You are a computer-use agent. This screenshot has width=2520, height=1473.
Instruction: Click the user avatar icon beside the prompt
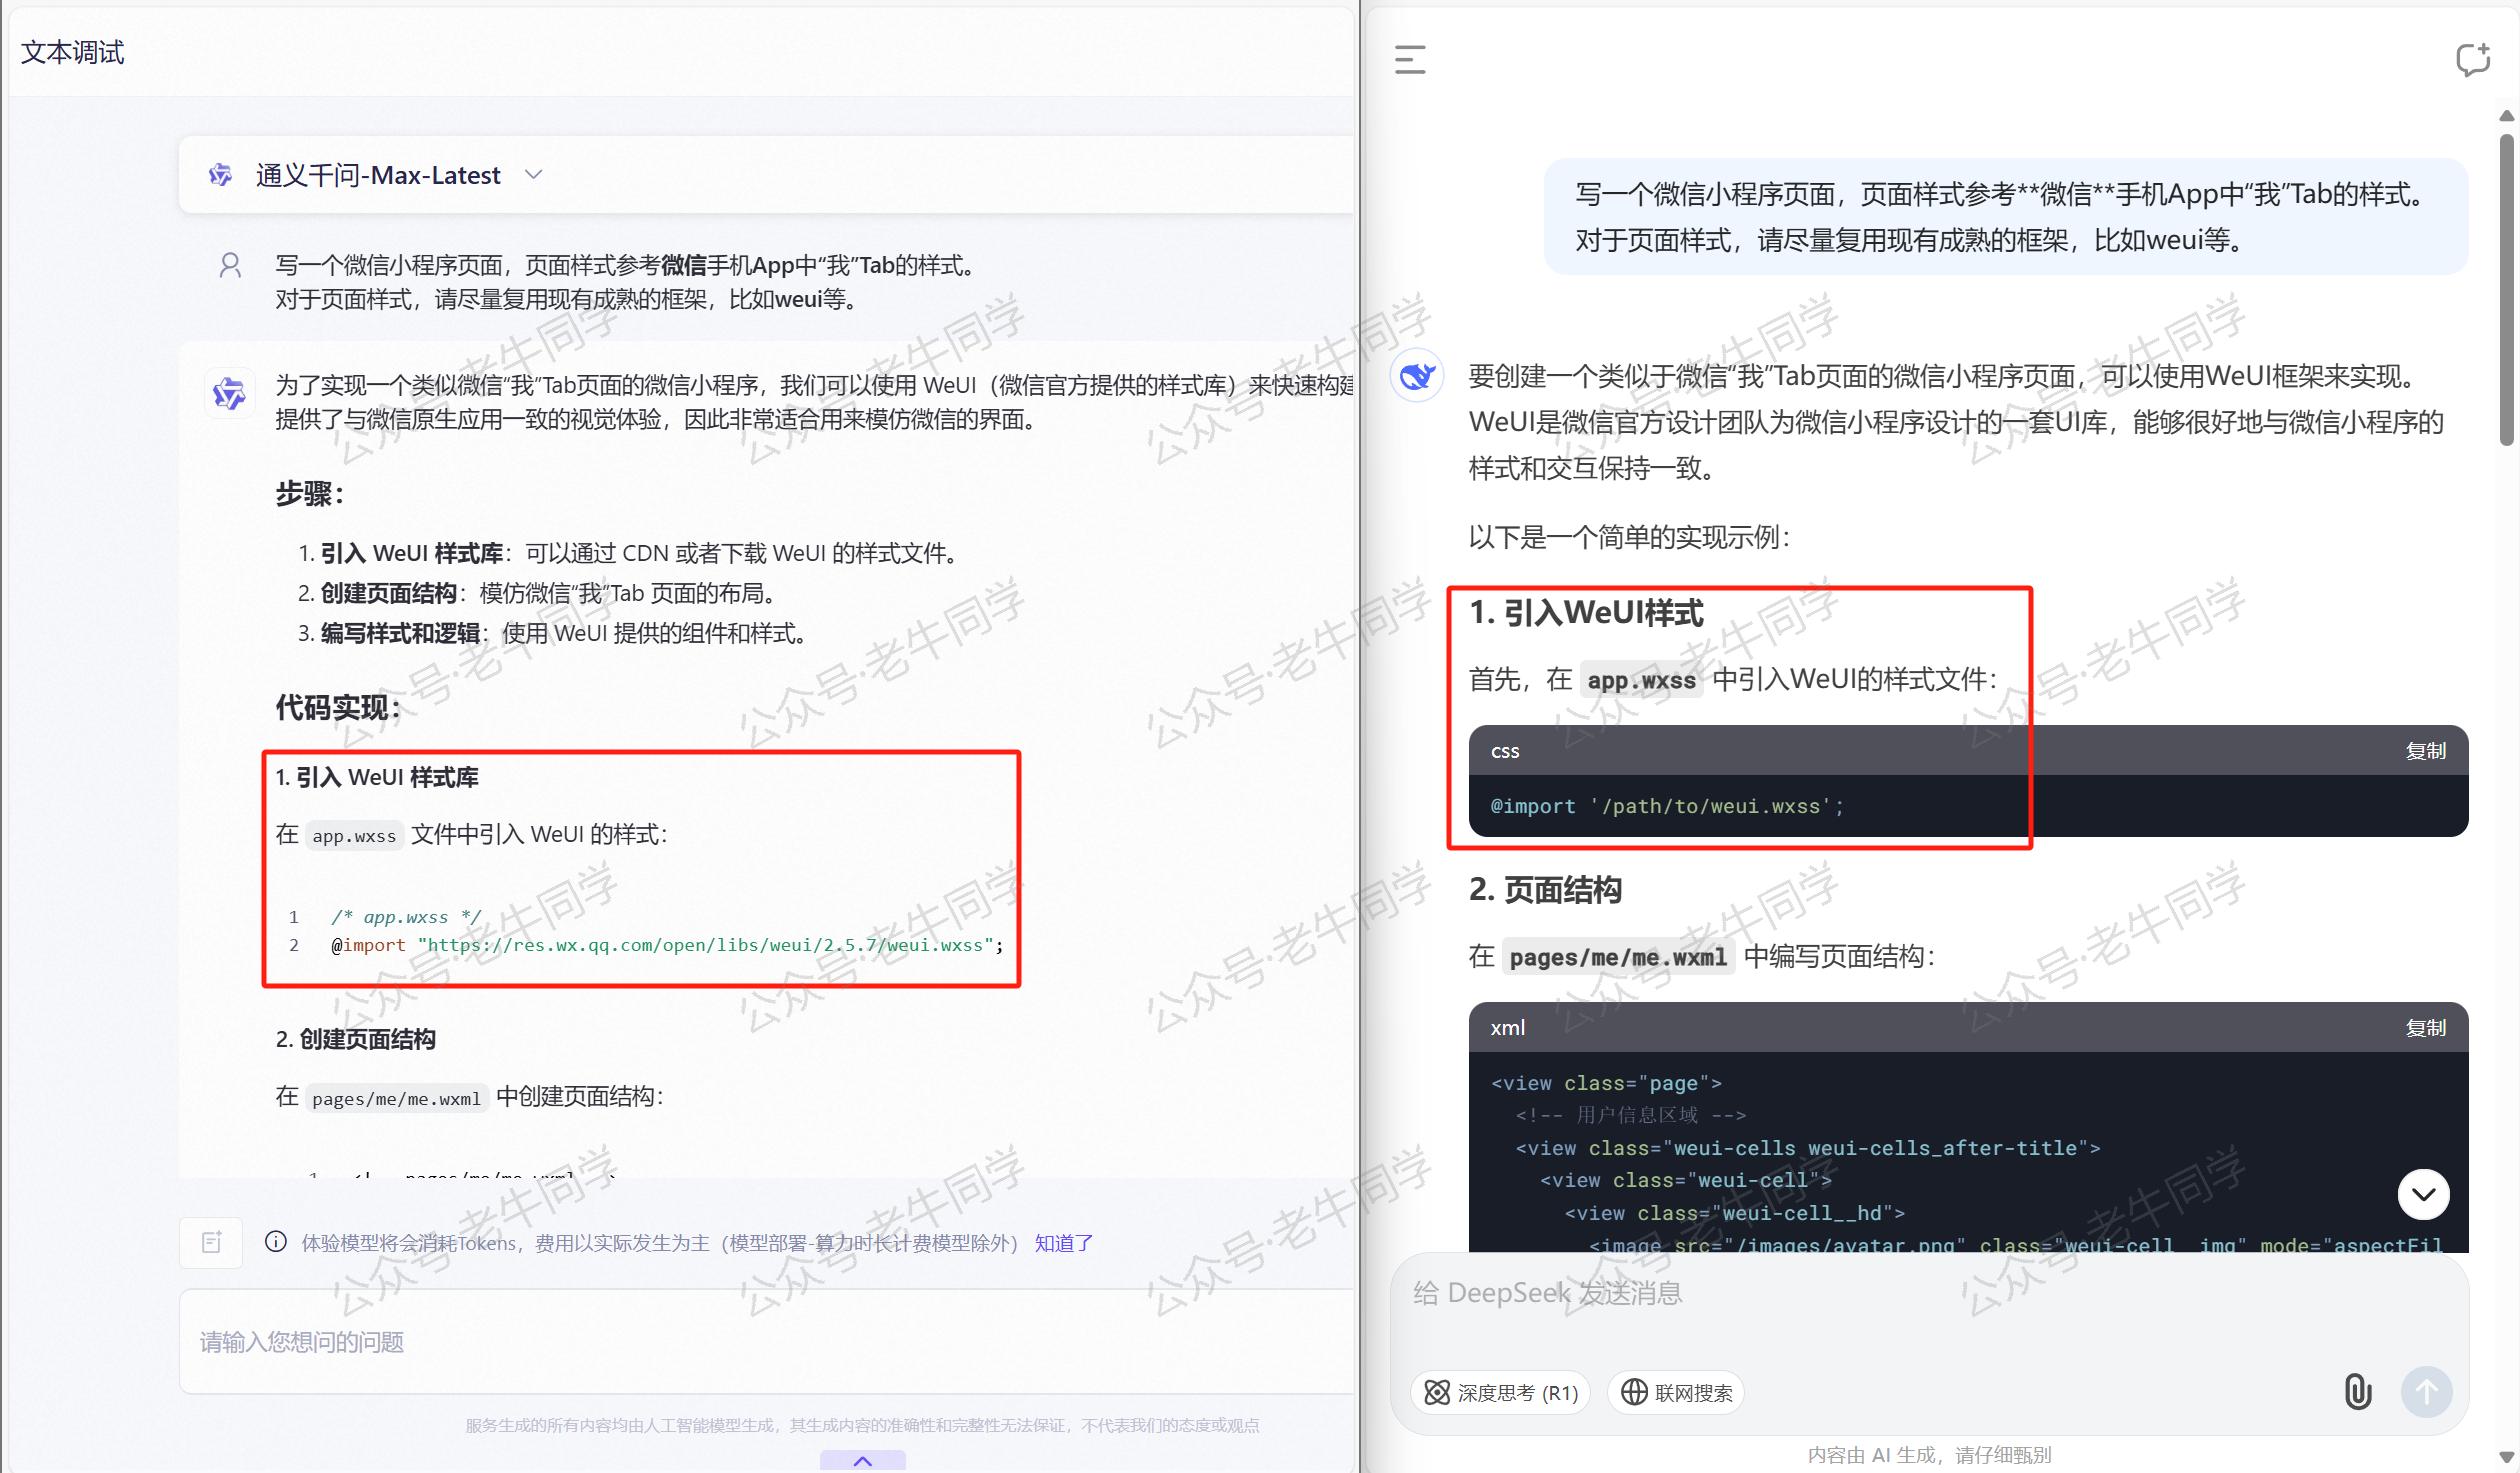(230, 265)
